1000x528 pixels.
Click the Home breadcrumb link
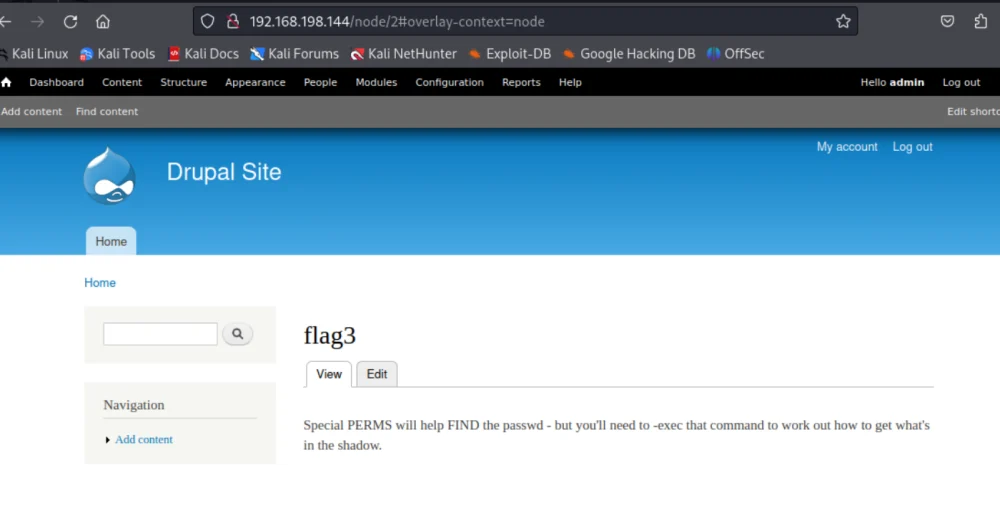click(100, 282)
